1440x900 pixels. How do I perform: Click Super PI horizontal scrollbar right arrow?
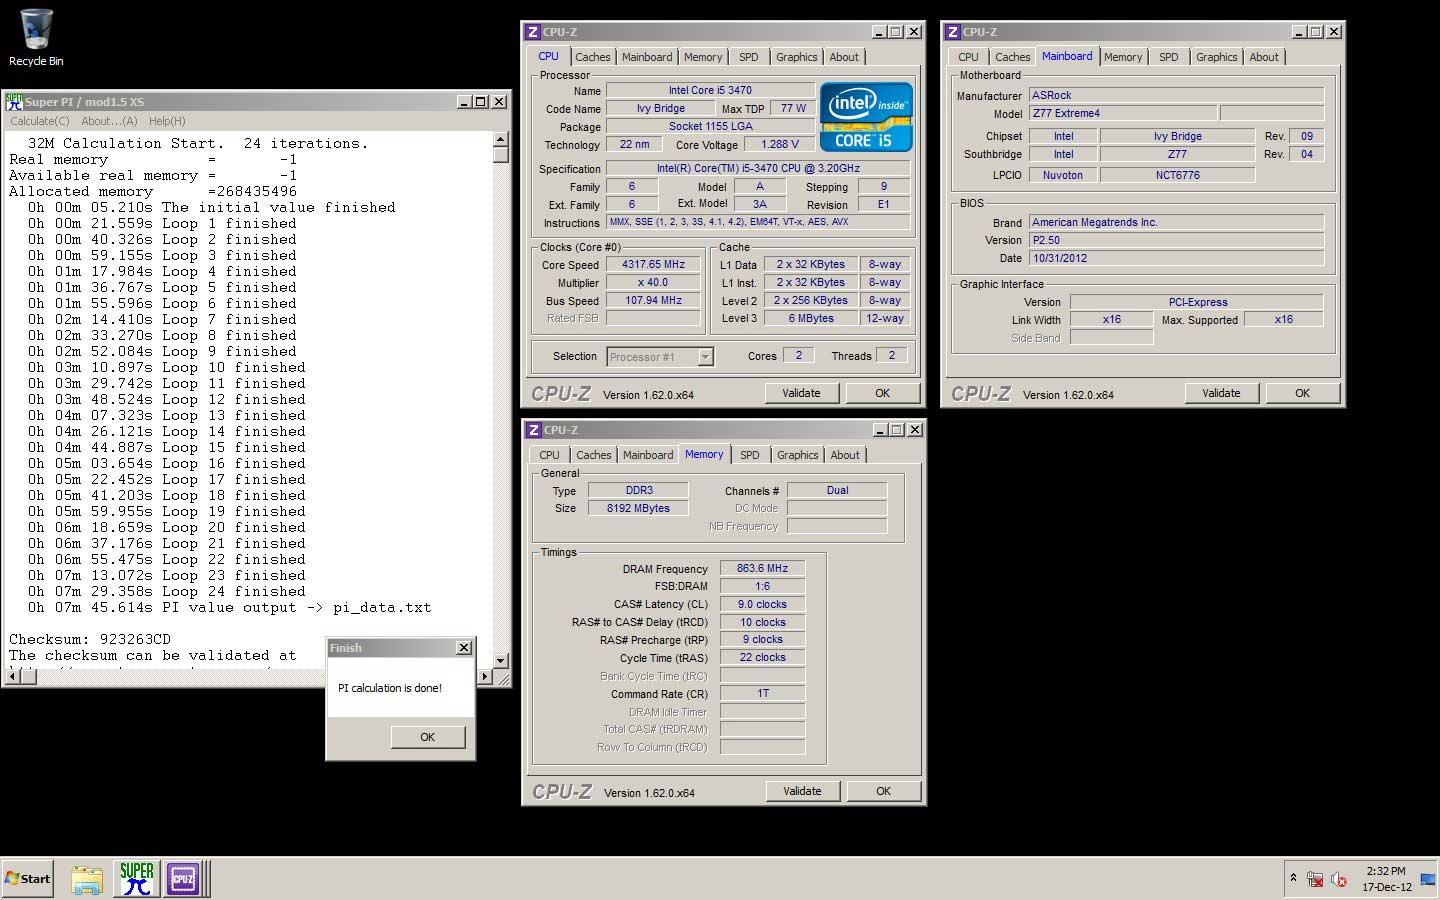(485, 677)
